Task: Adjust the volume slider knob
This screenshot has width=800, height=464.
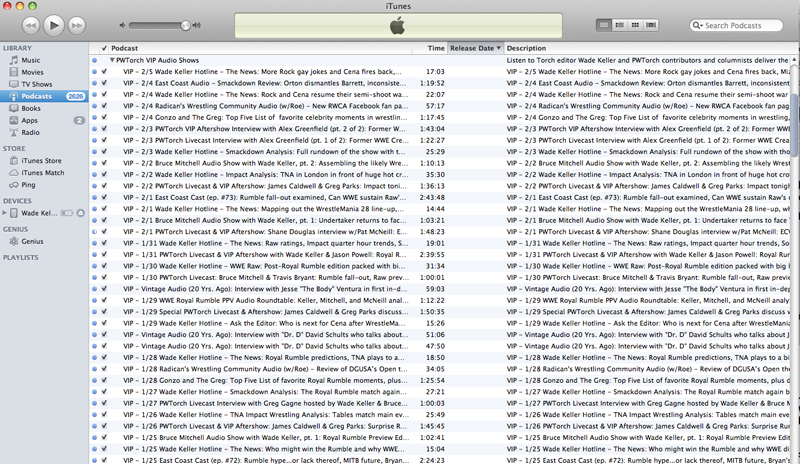Action: pos(185,24)
